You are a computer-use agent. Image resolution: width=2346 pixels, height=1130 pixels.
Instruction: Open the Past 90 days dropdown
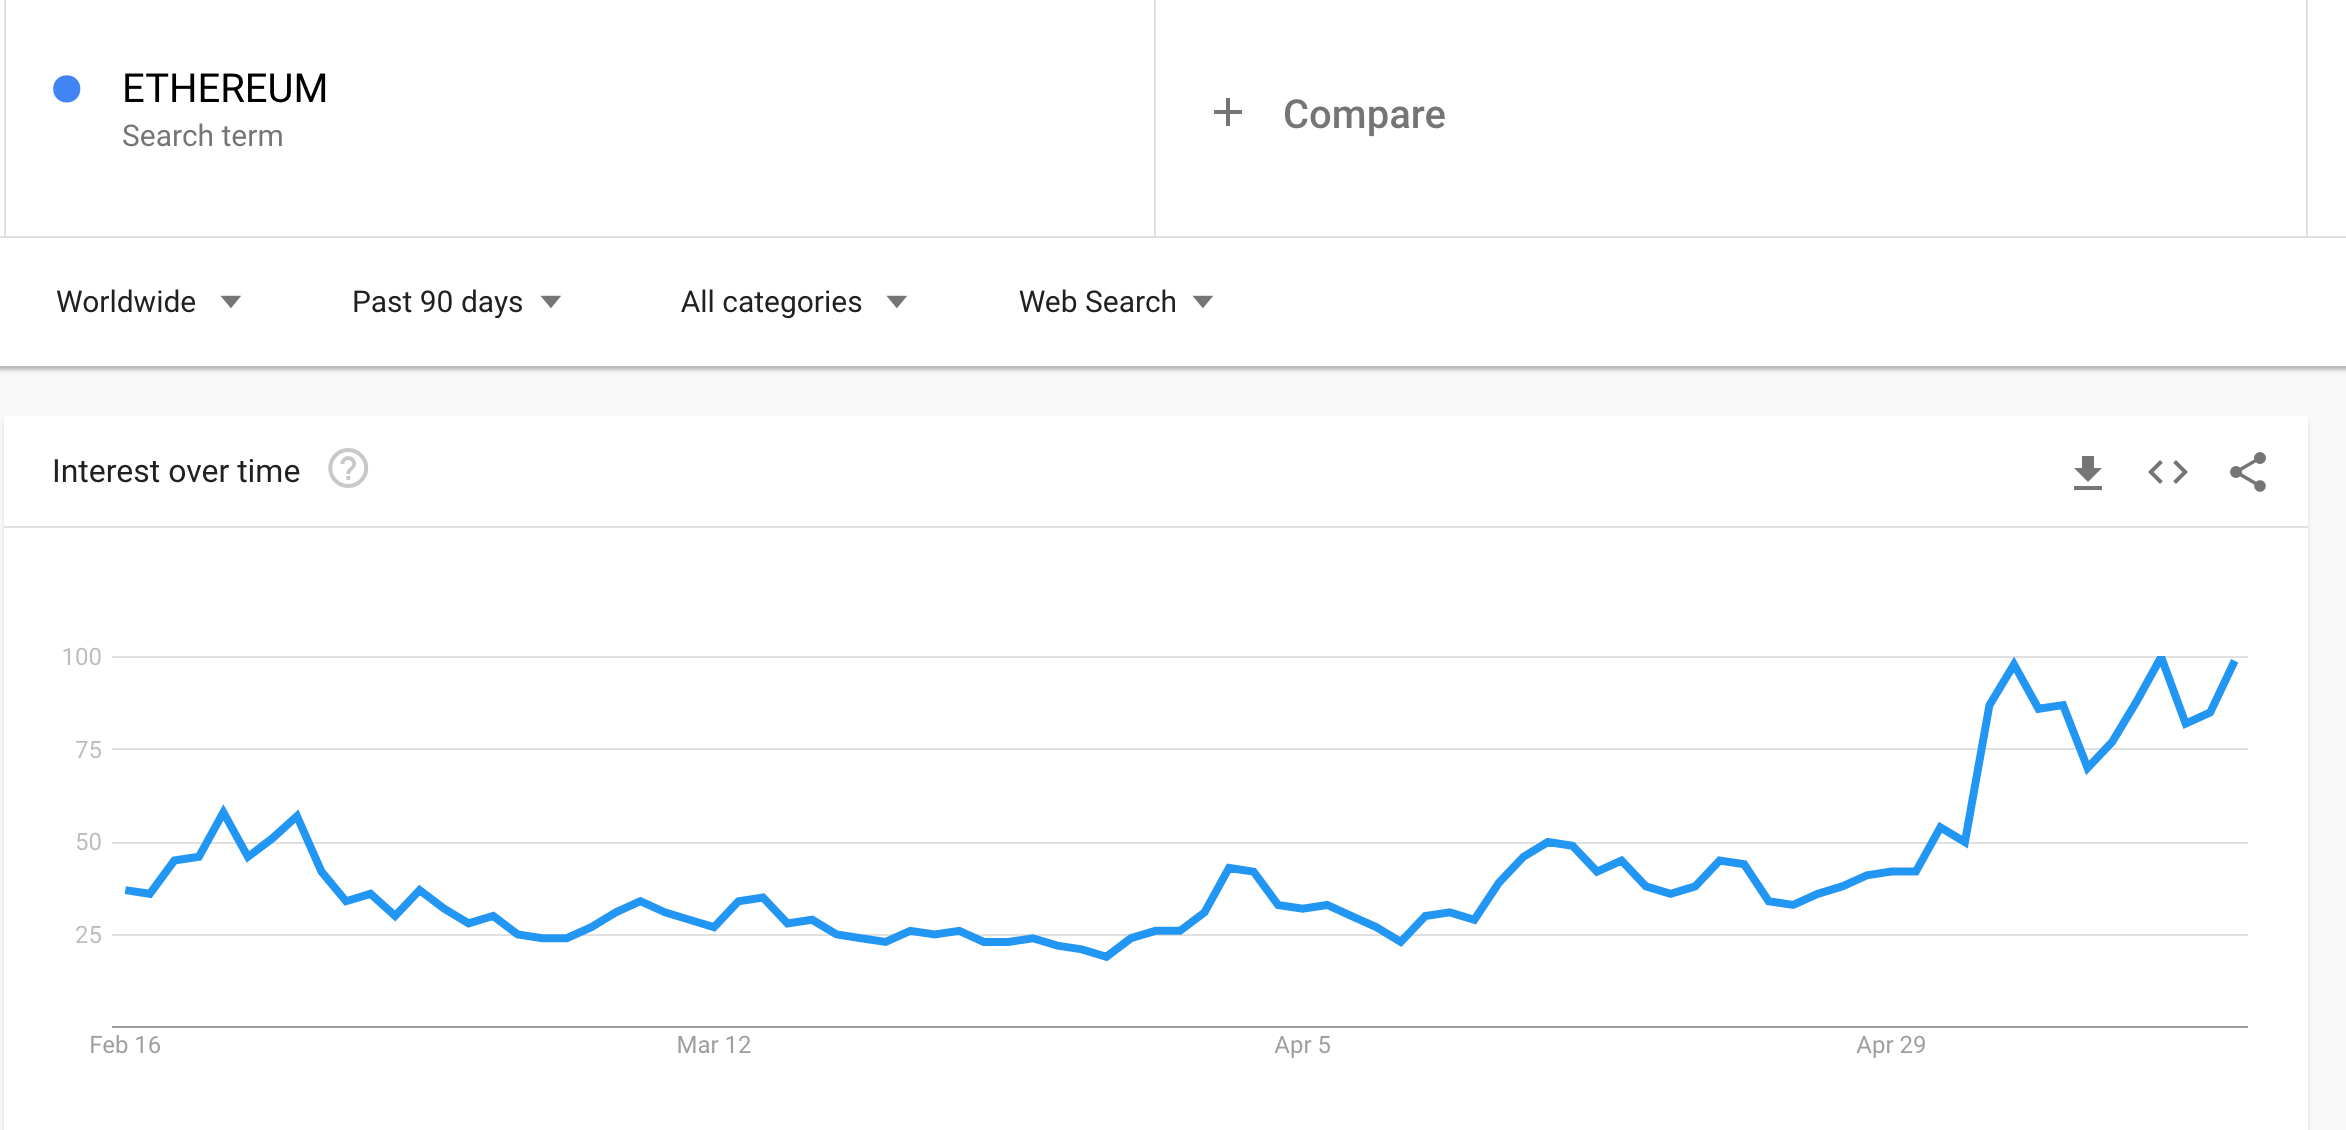pyautogui.click(x=456, y=302)
